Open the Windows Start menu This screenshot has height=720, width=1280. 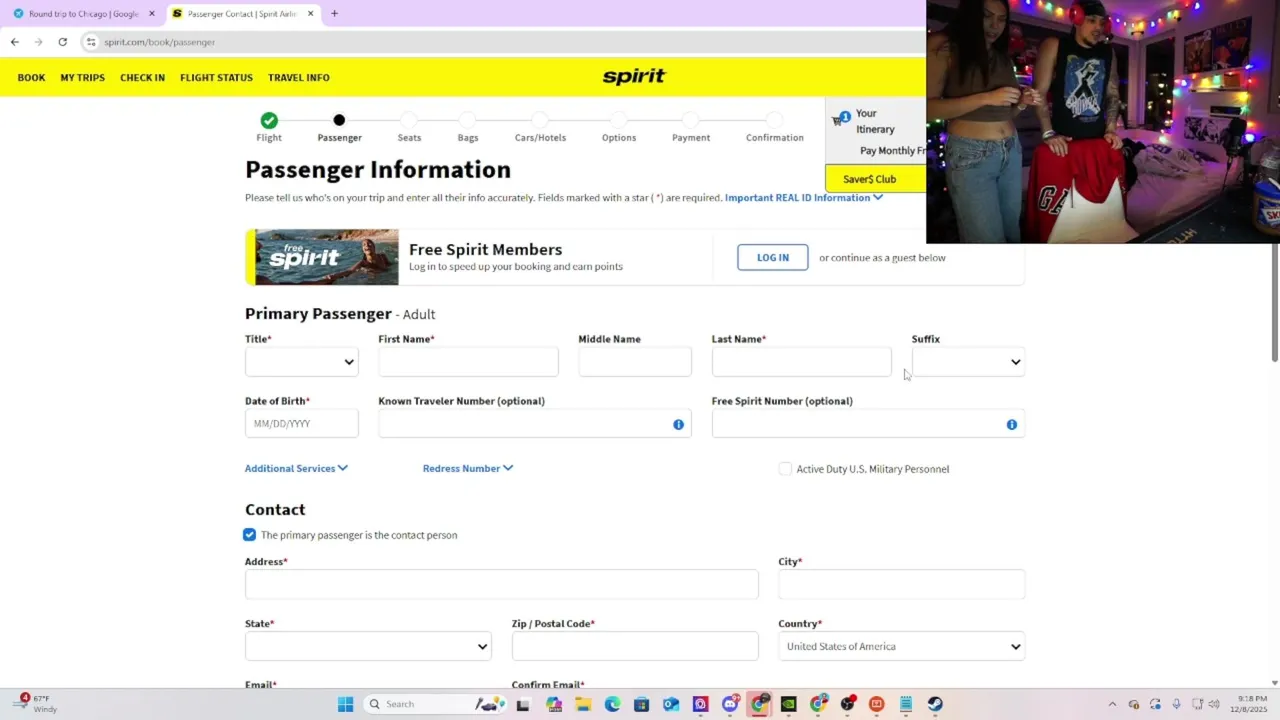(x=345, y=704)
